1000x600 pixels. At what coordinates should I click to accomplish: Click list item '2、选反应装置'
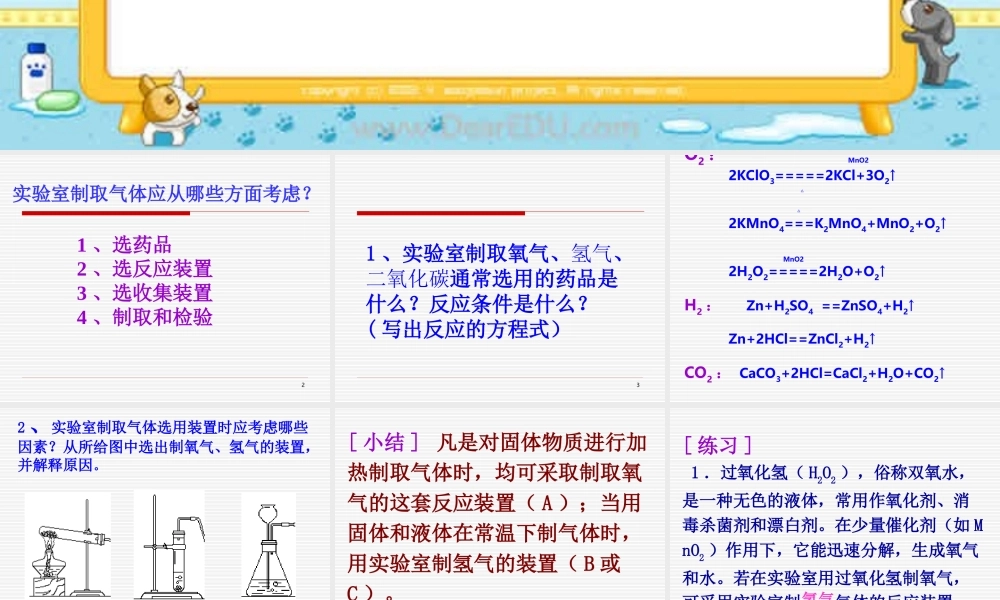pos(144,269)
